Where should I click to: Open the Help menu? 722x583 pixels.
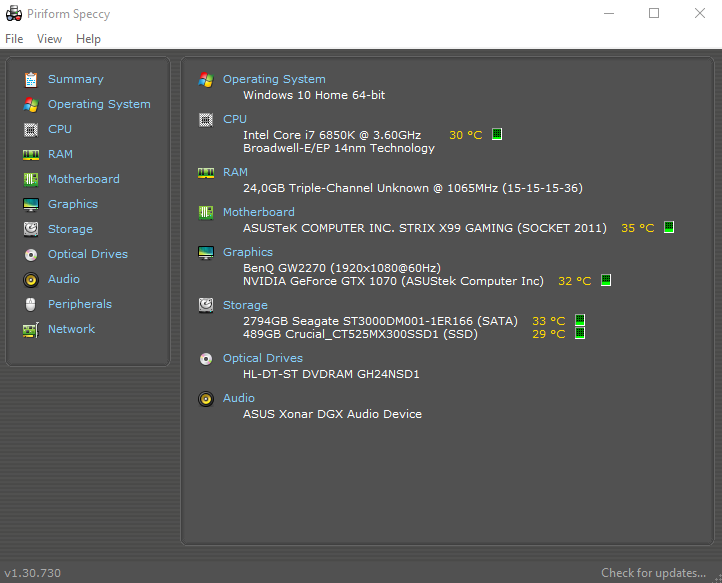click(x=88, y=39)
